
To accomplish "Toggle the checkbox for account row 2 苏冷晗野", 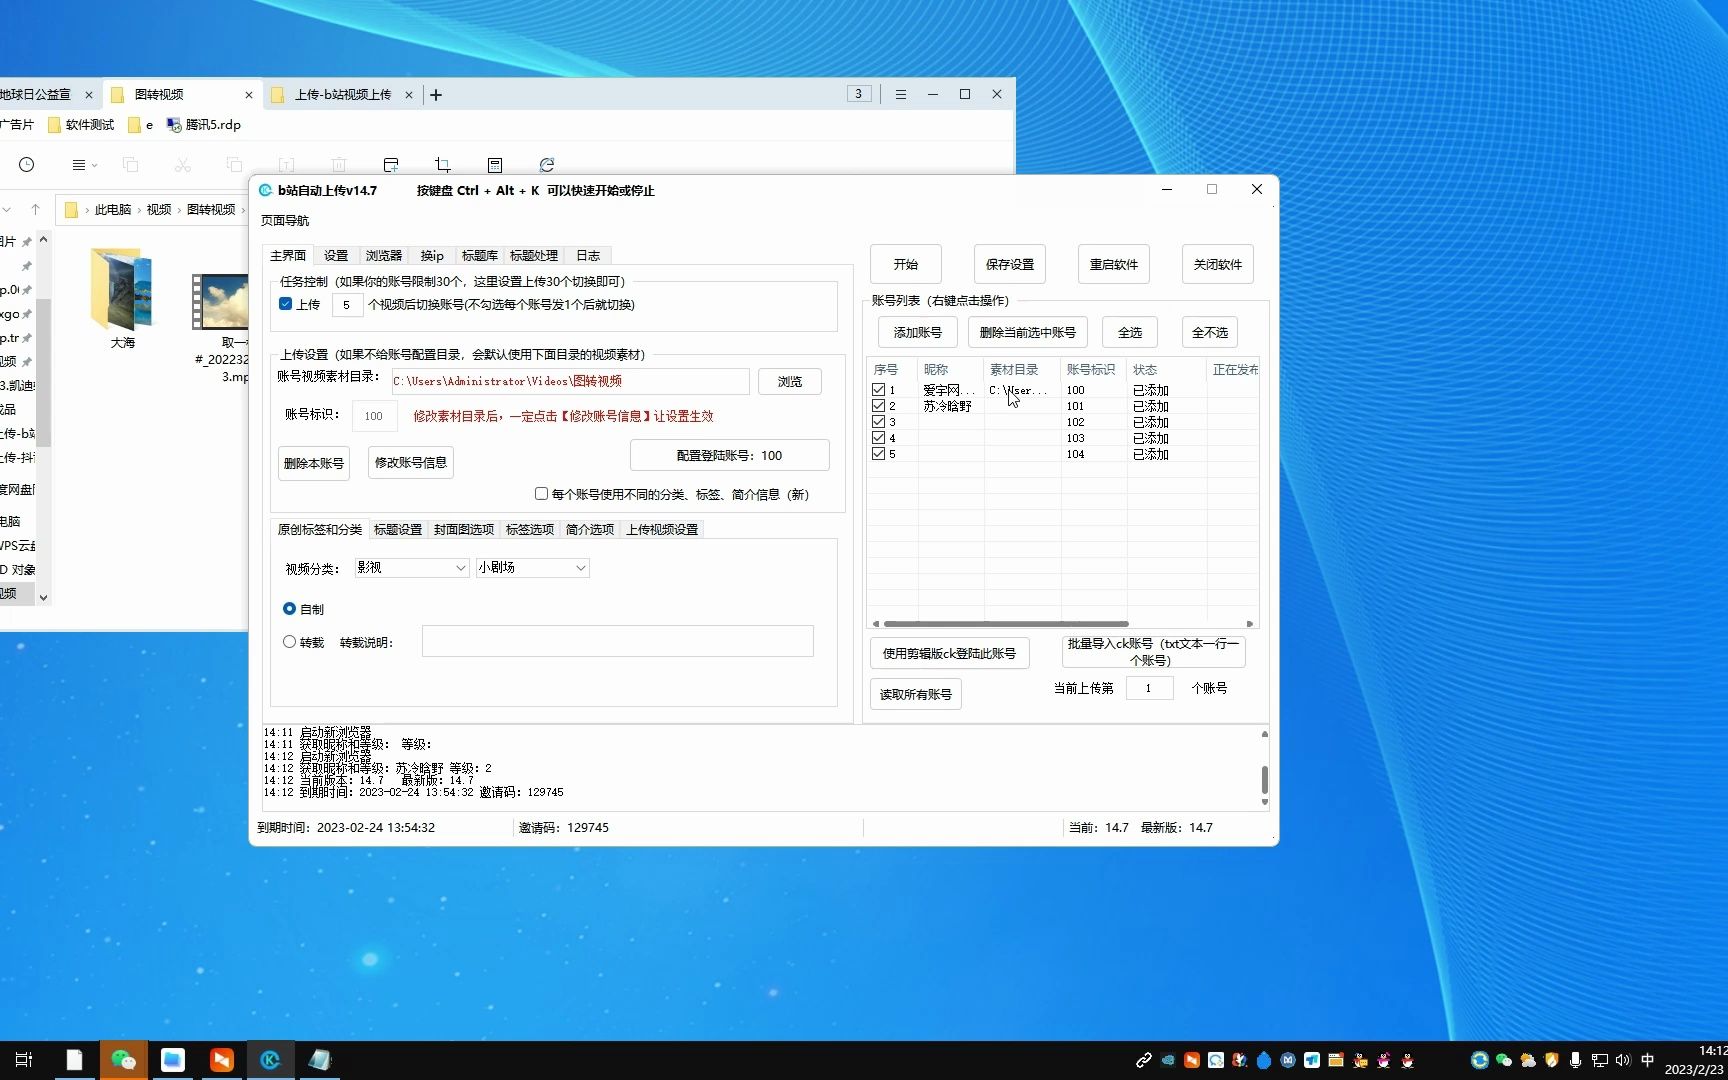I will coord(878,406).
